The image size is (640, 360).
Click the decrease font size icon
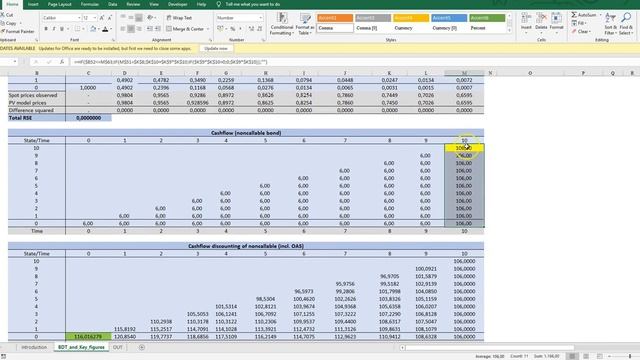[x=110, y=18]
